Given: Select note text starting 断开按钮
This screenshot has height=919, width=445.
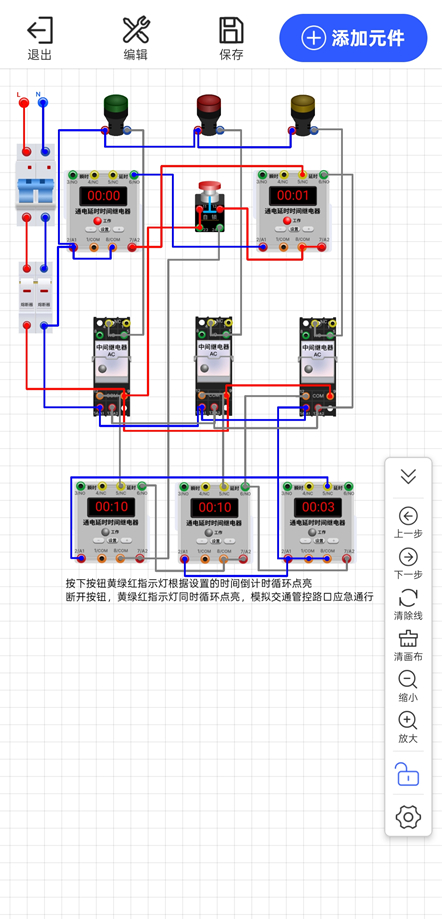Looking at the screenshot, I should point(219,598).
